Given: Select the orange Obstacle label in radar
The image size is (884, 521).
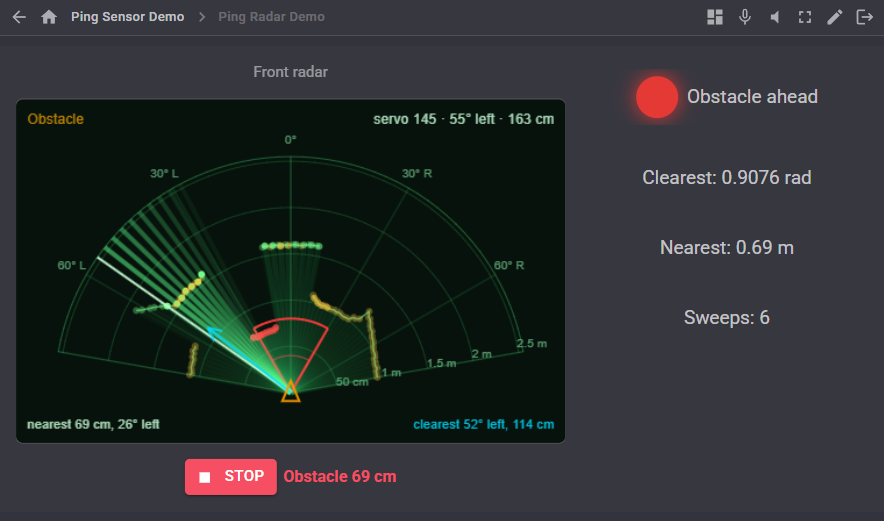Looking at the screenshot, I should [x=55, y=119].
